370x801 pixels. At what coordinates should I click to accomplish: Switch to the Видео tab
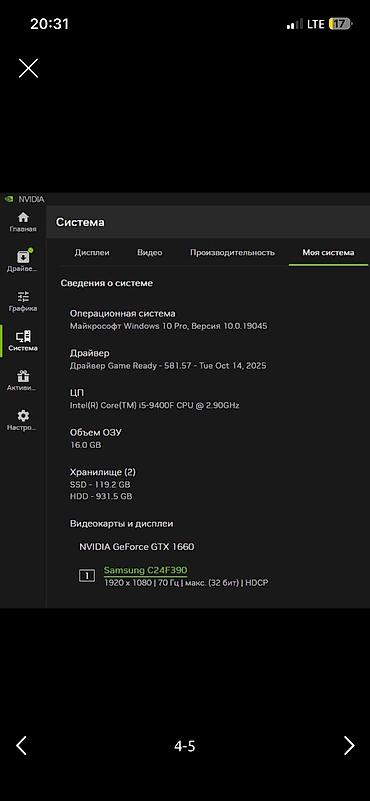(150, 252)
